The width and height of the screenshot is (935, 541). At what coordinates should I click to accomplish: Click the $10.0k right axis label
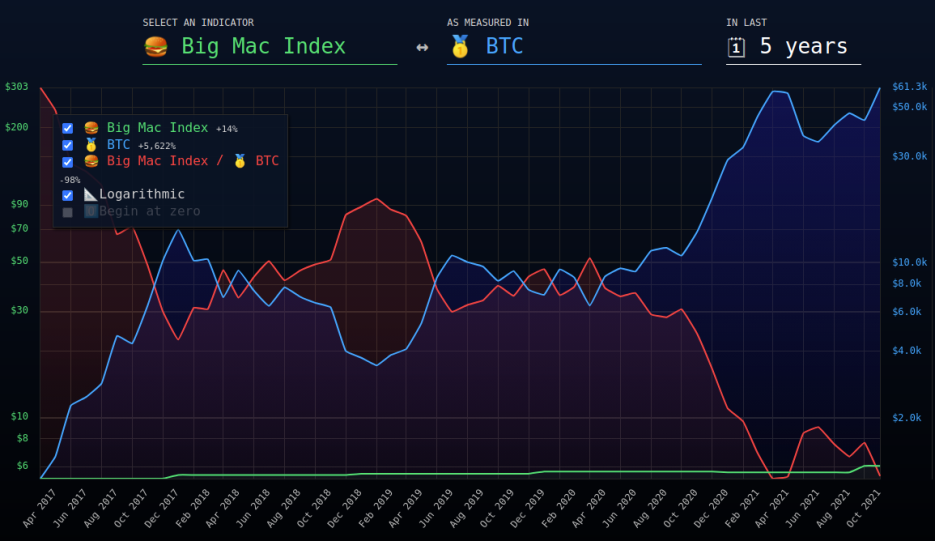click(x=909, y=262)
